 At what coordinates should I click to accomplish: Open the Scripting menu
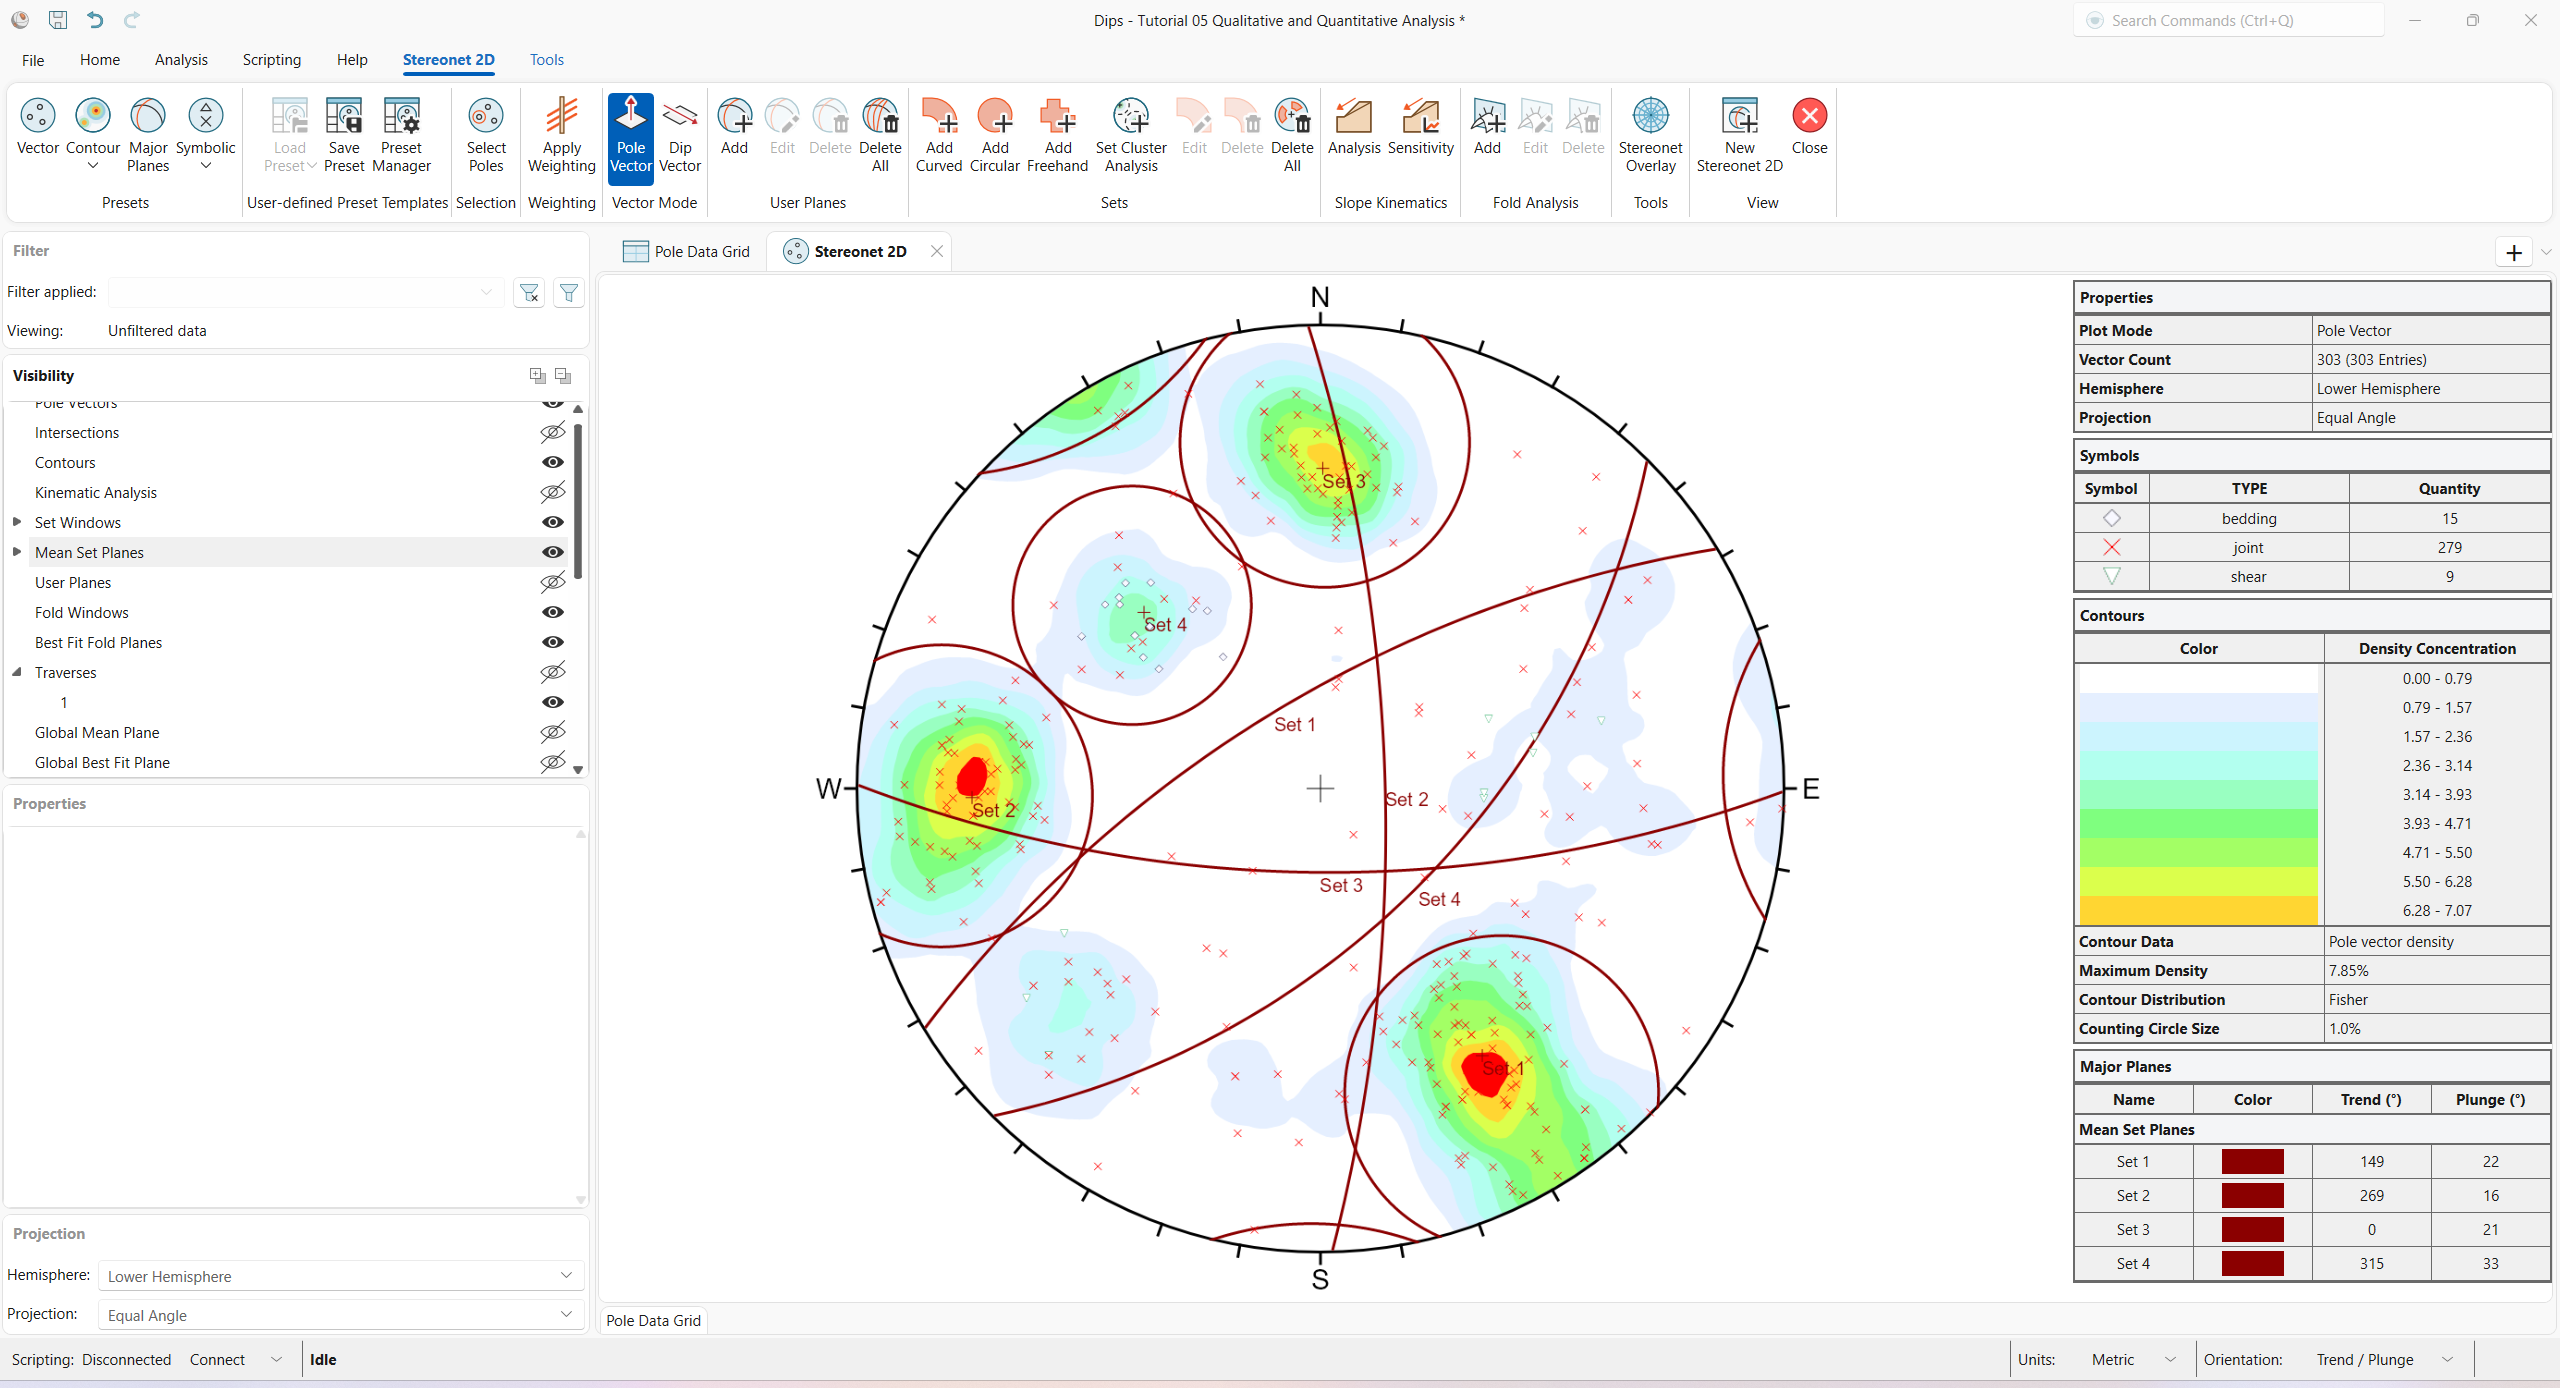point(271,59)
